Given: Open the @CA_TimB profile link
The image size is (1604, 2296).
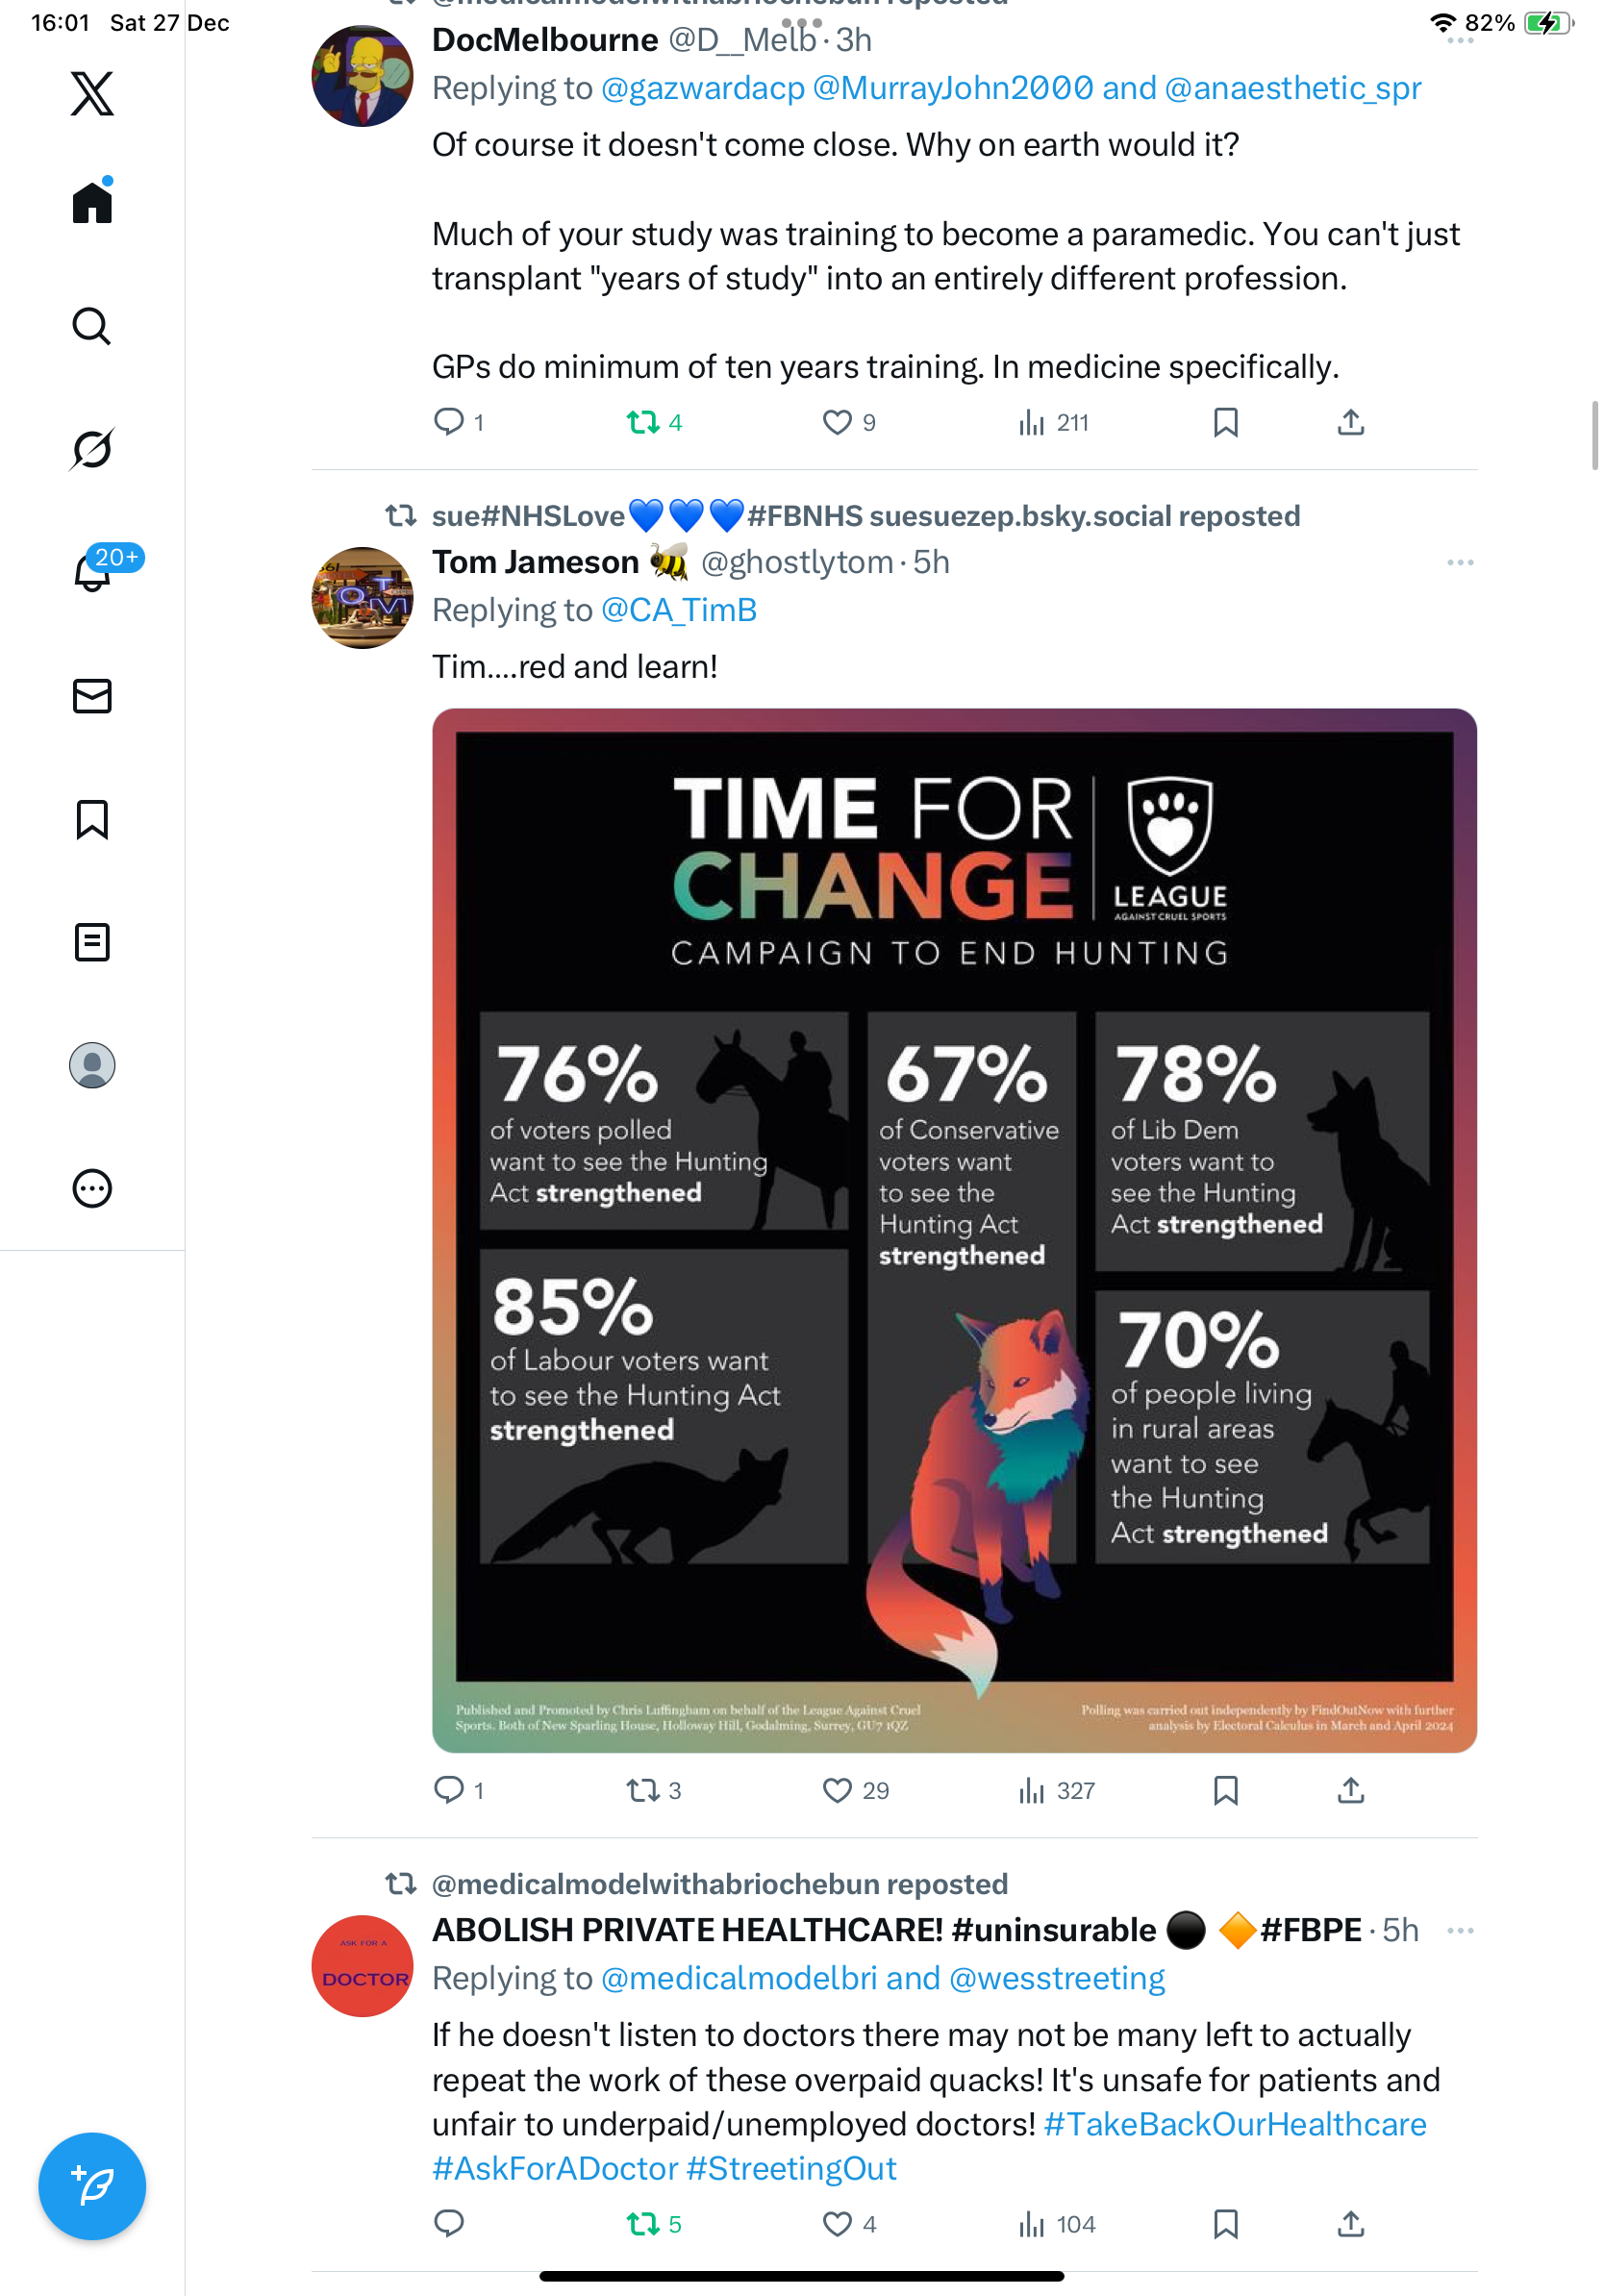Looking at the screenshot, I should coord(679,610).
